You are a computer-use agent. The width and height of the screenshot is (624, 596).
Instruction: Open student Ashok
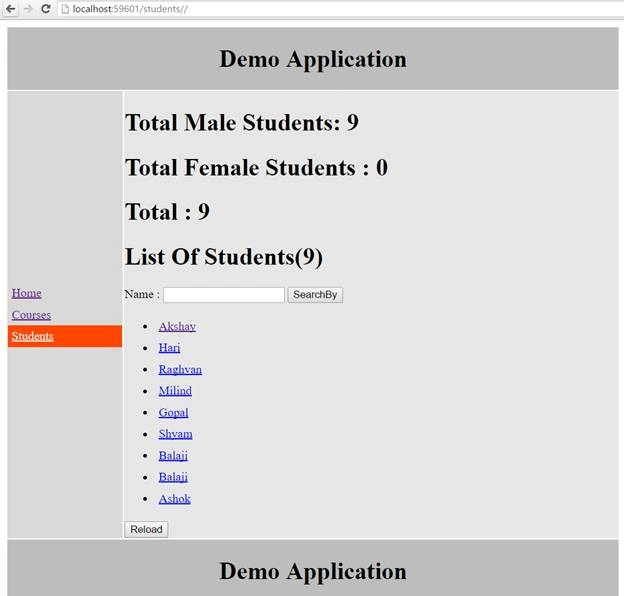[175, 499]
